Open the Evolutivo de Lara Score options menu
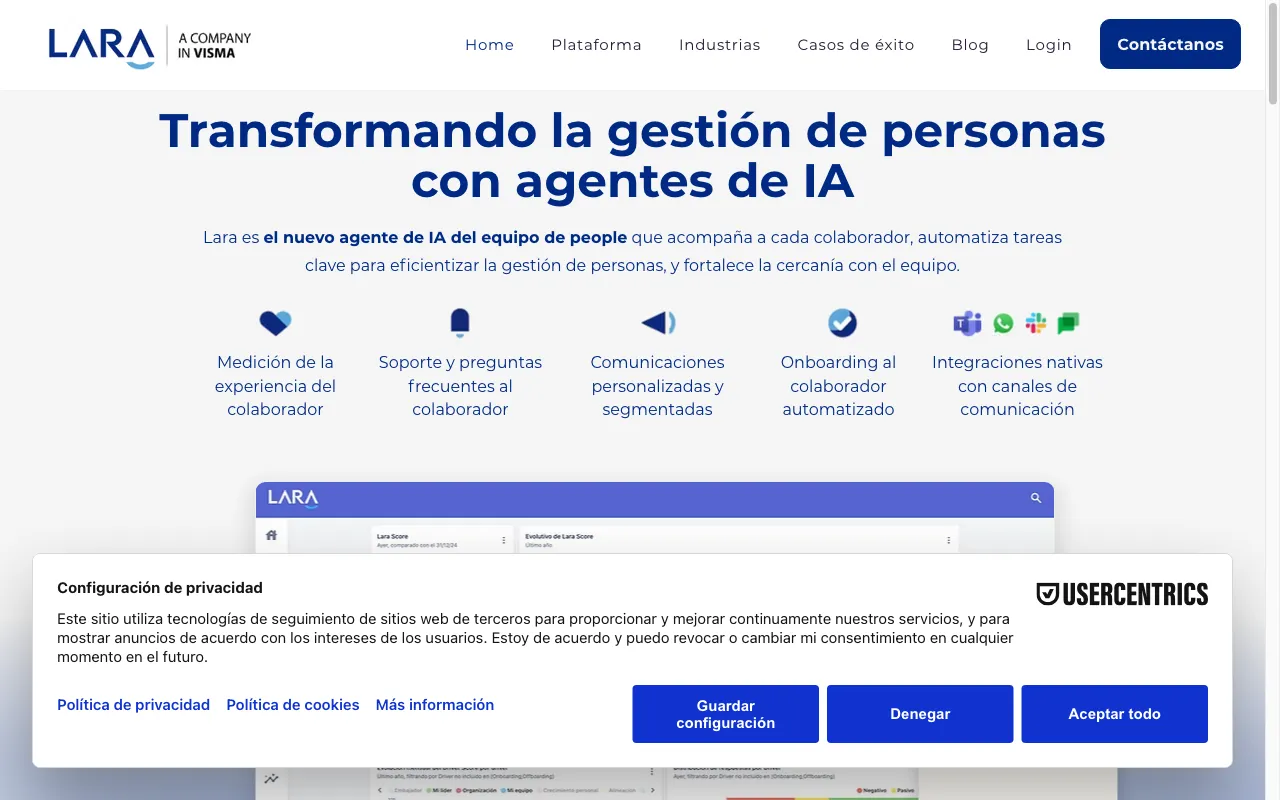This screenshot has height=800, width=1280. [948, 540]
